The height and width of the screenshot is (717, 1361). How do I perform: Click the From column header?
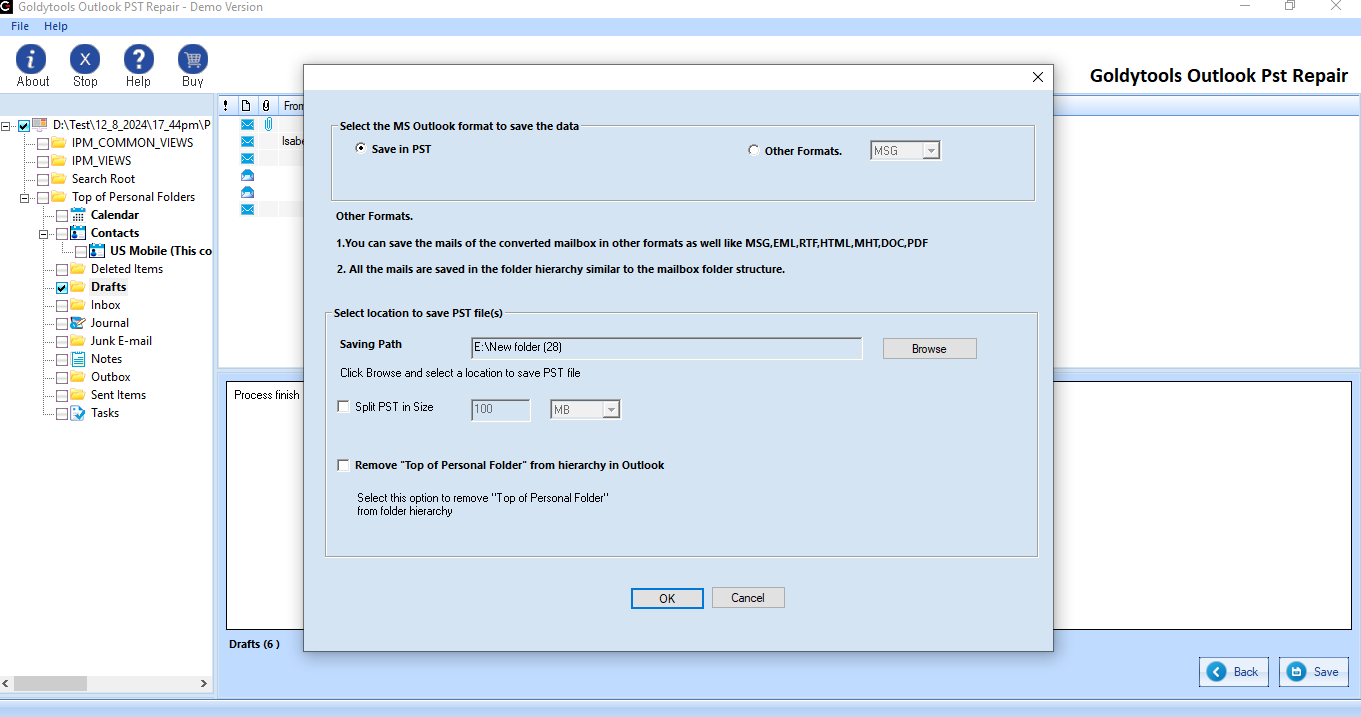(x=292, y=105)
